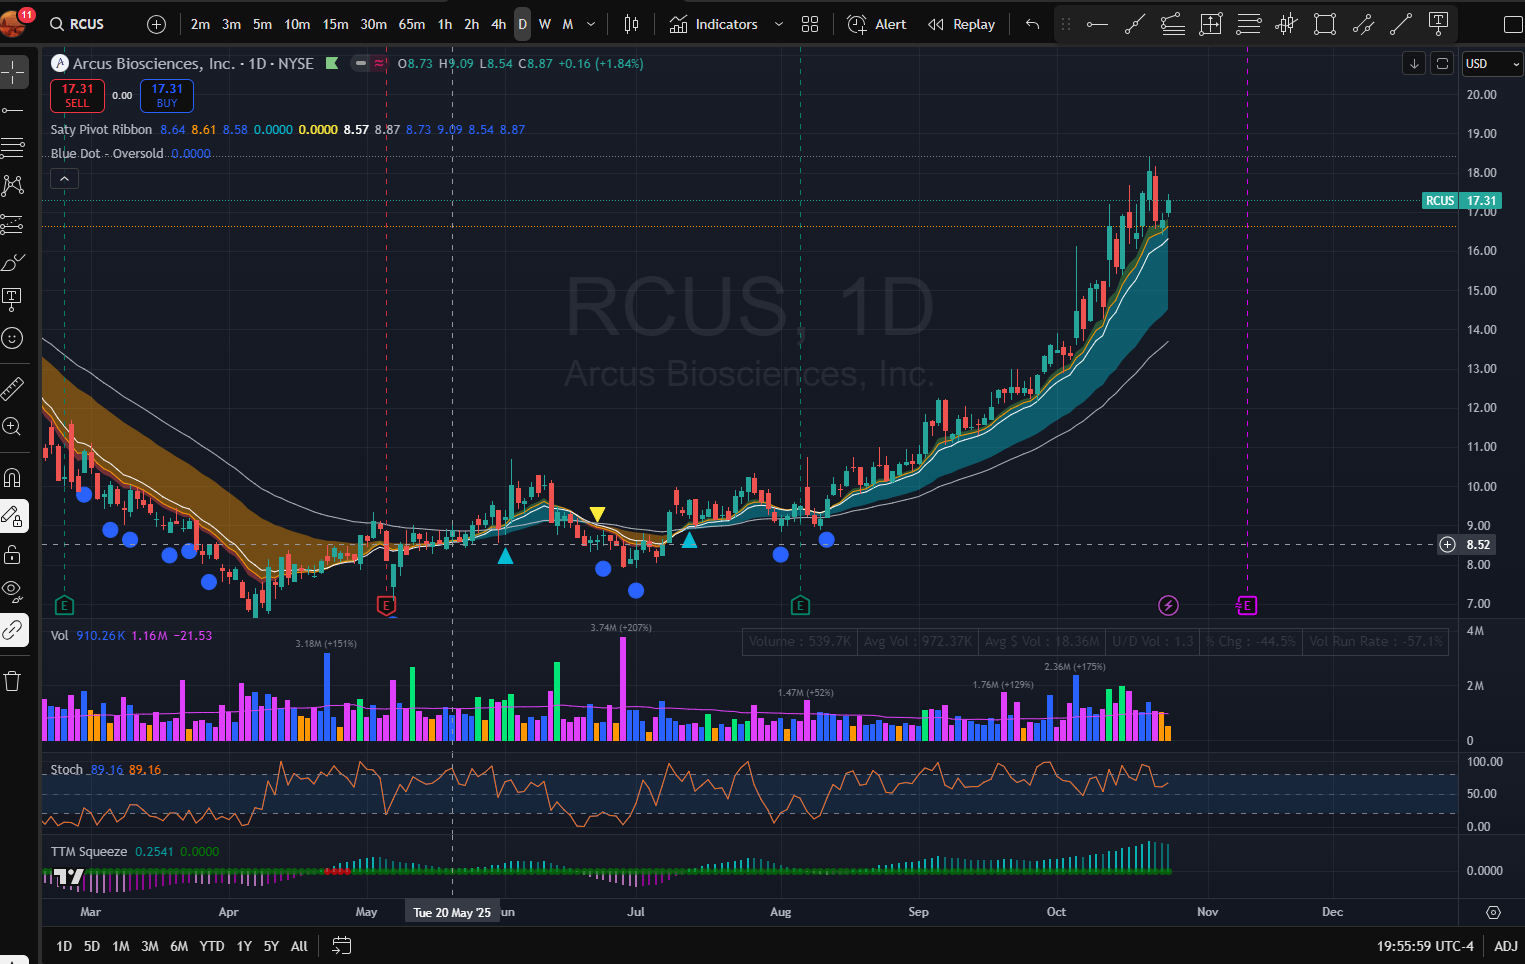This screenshot has width=1525, height=964.
Task: Expand the timeframe dropdown arrow
Action: pos(591,24)
